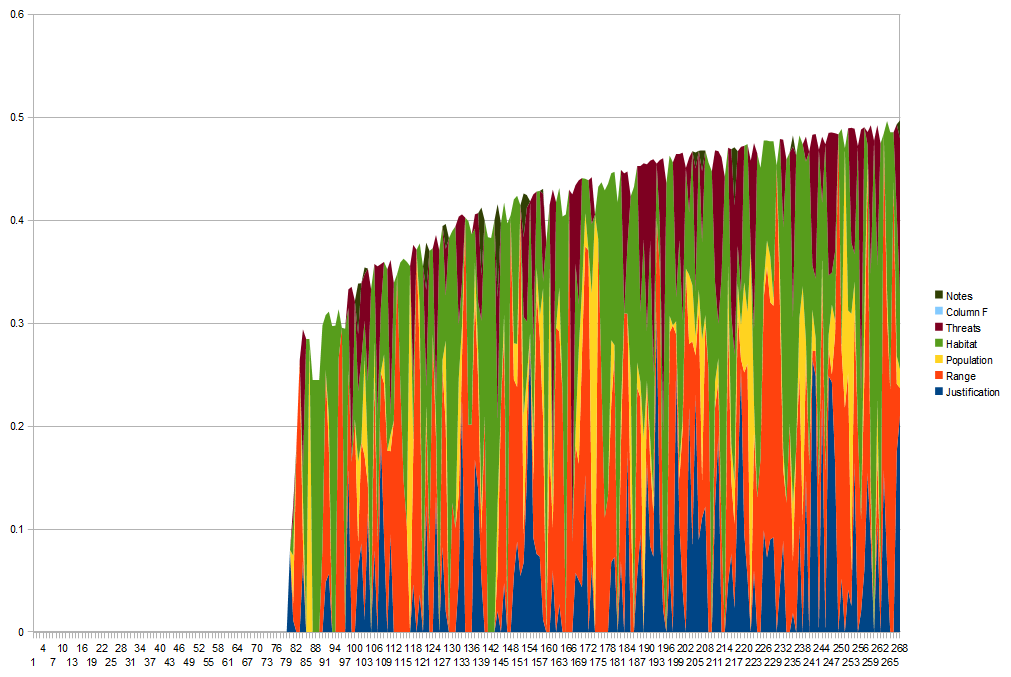Select the horizontal axis label 100
Screen dimensions: 1011x677
(x=355, y=649)
